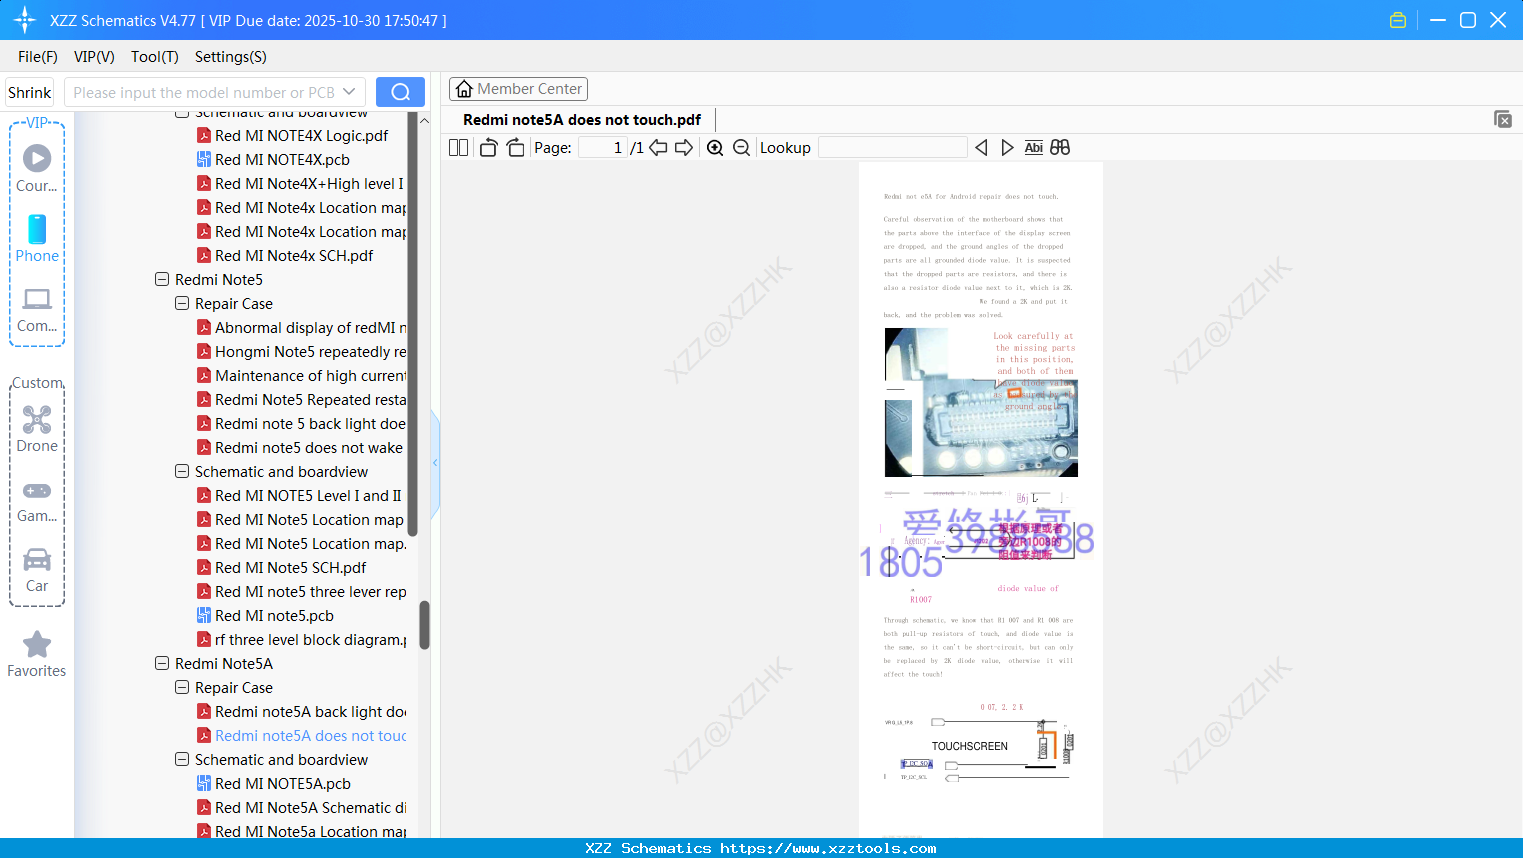
Task: Open the File(F) menu
Action: 38,57
